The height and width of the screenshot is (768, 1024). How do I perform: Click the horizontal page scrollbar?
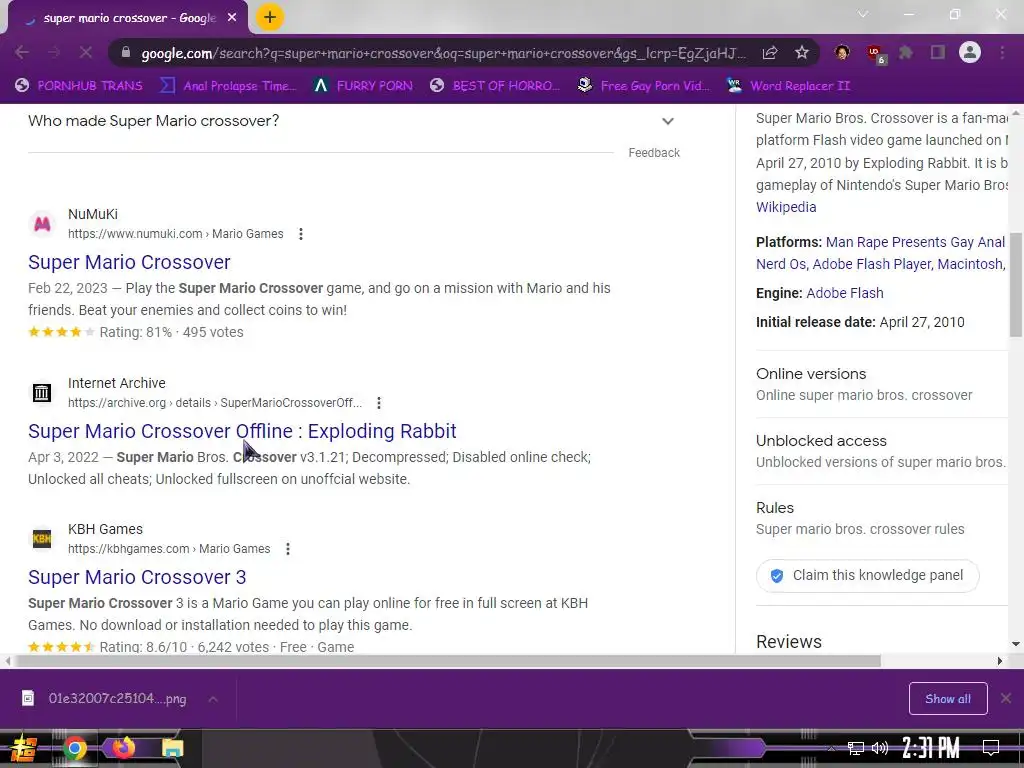point(447,661)
